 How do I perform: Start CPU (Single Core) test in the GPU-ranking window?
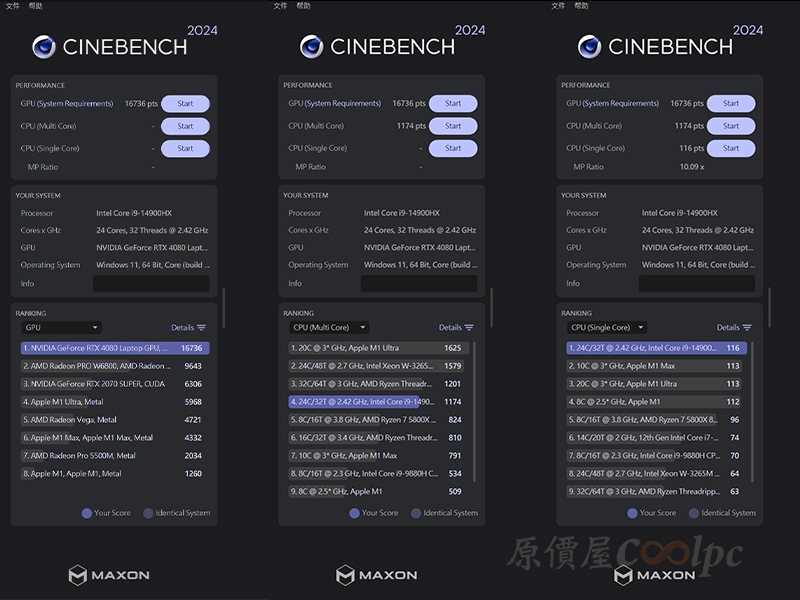185,148
